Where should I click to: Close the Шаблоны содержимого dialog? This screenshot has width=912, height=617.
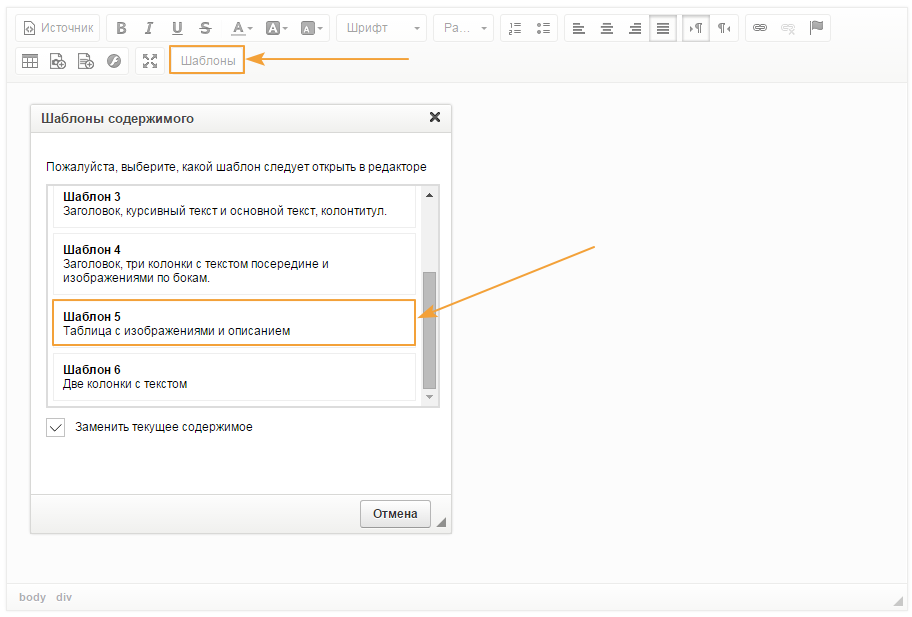pyautogui.click(x=434, y=117)
